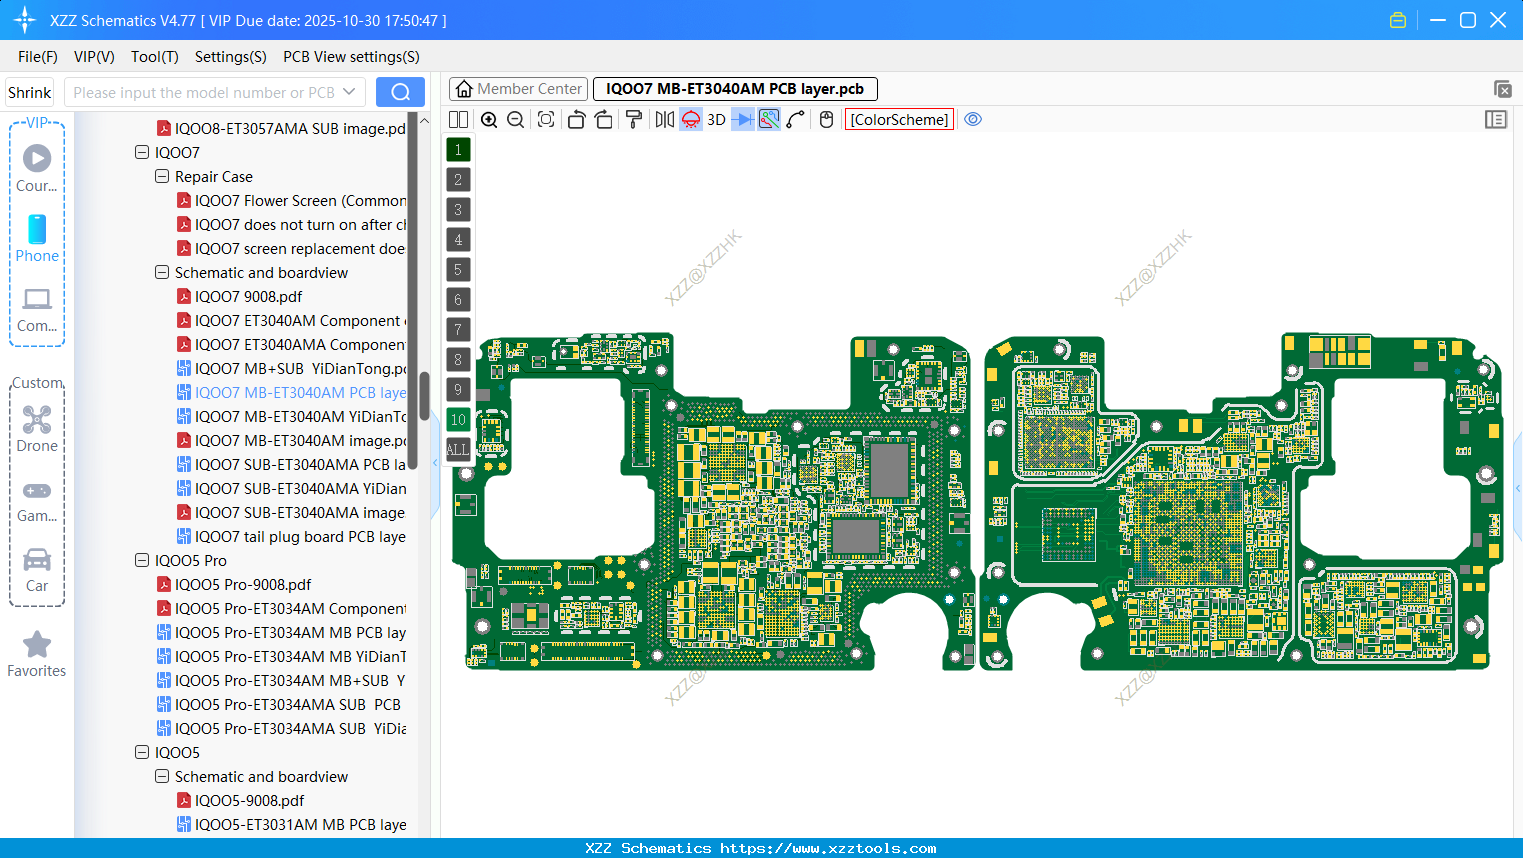Viewport: 1523px width, 858px height.
Task: Open the model number search dropdown
Action: click(x=352, y=91)
